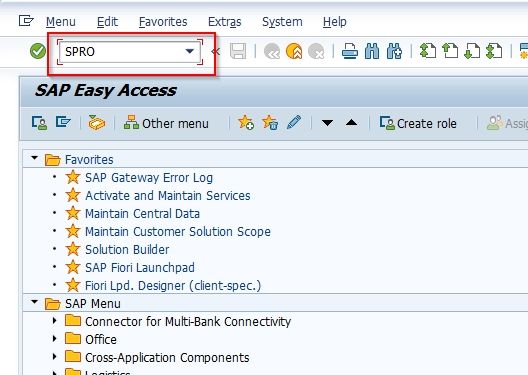The width and height of the screenshot is (528, 375).
Task: Open SAP Fiori Launchpad favorite
Action: click(x=140, y=268)
